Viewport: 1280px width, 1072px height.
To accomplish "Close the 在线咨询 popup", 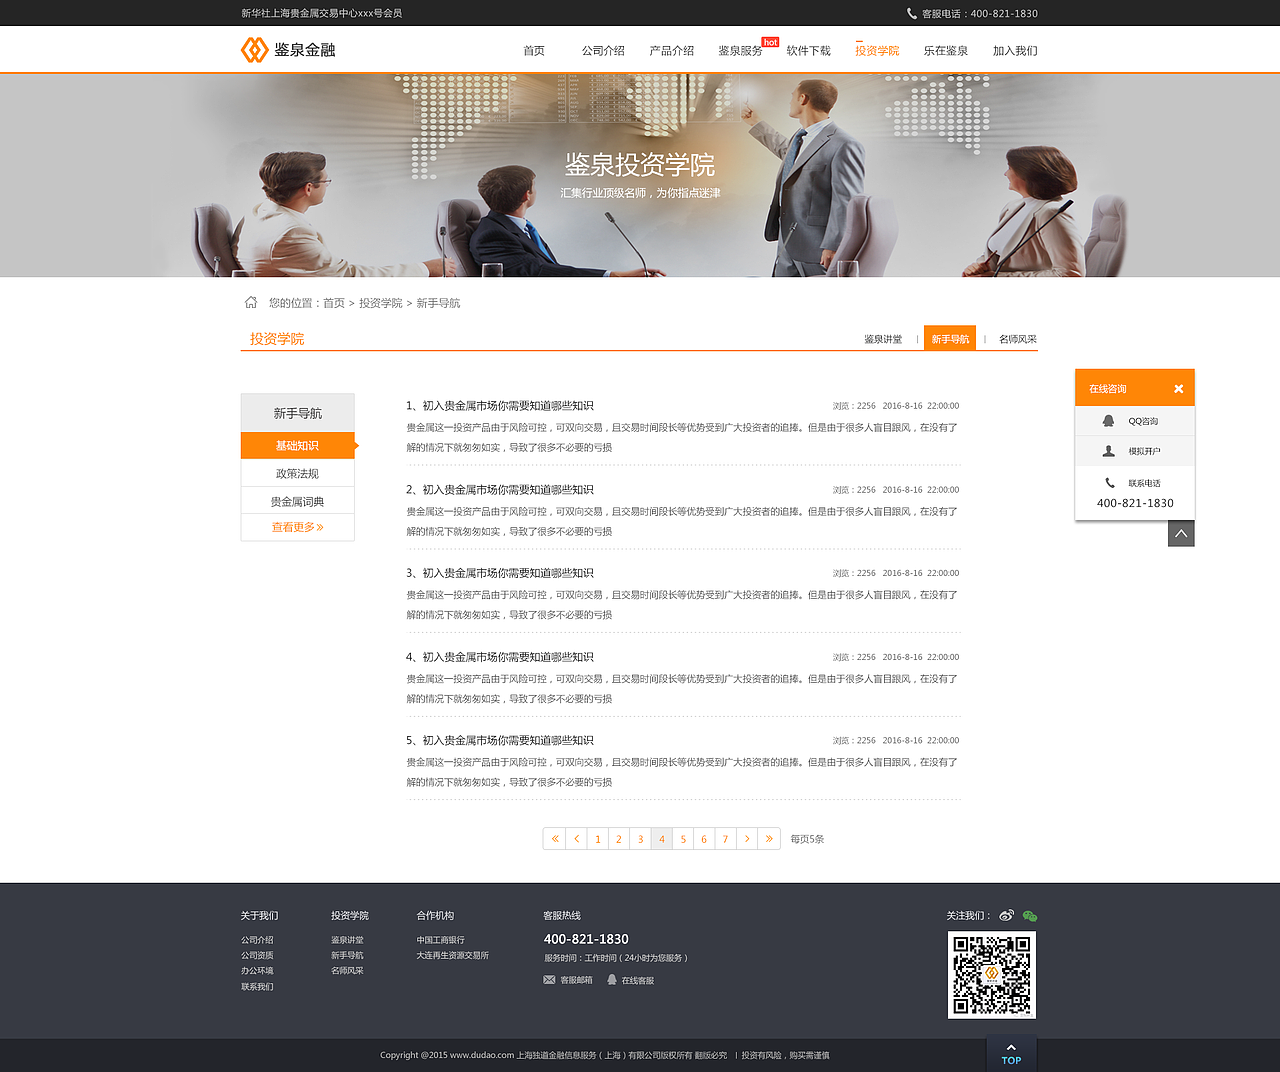I will [1178, 388].
